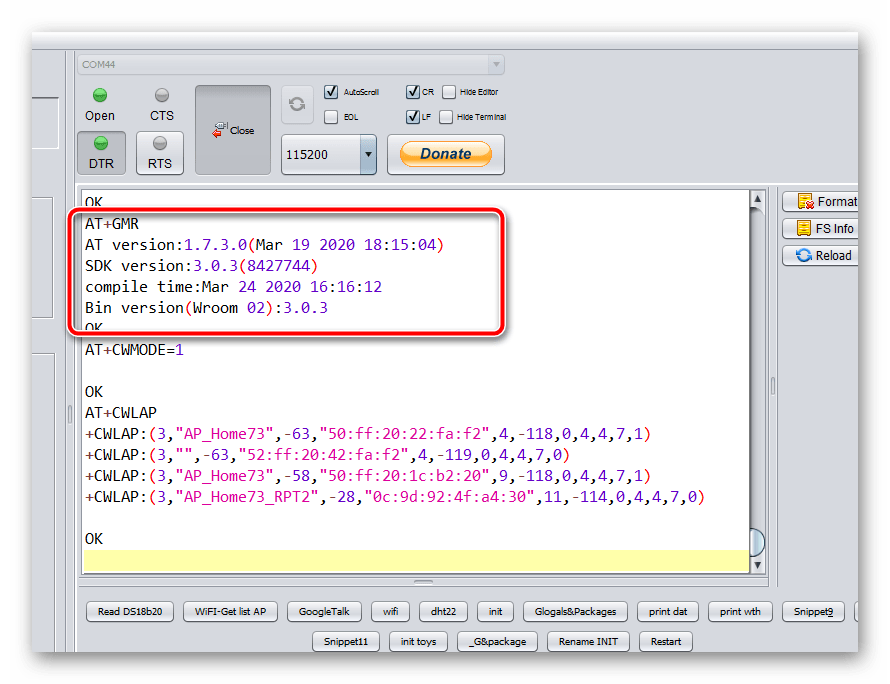Toggle the RTS signal button
The image size is (890, 684).
[x=160, y=152]
